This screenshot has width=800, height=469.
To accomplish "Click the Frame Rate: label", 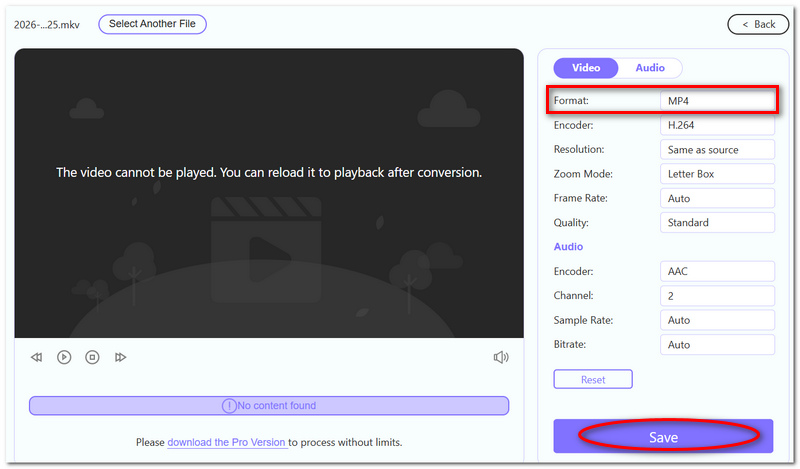I will pyautogui.click(x=581, y=198).
